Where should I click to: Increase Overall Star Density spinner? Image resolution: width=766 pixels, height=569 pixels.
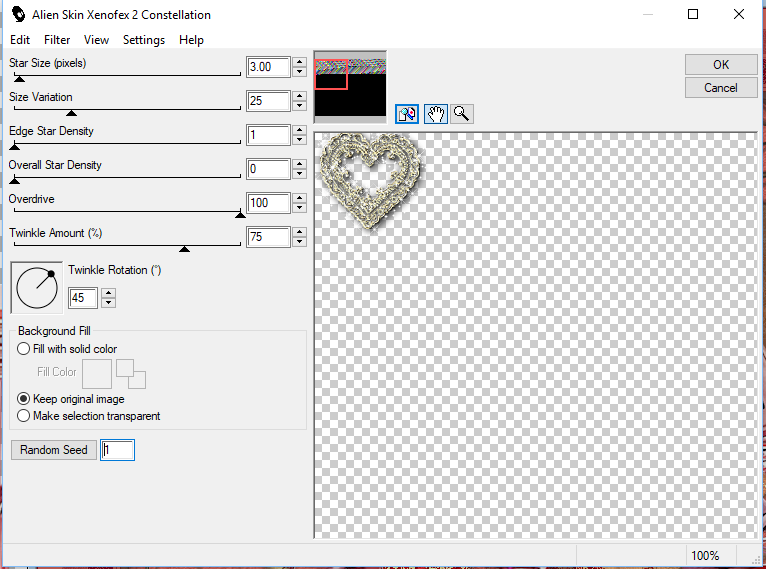[299, 164]
